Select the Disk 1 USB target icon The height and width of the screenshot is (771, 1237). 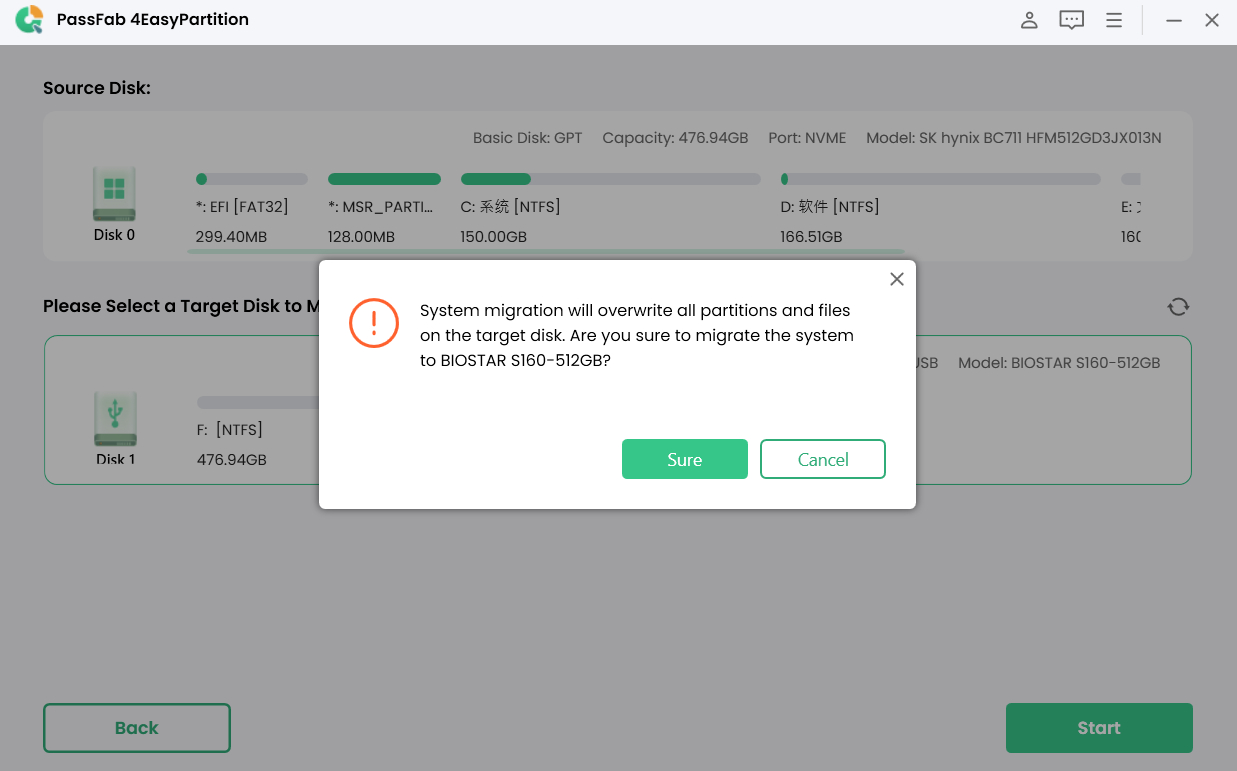pos(114,420)
